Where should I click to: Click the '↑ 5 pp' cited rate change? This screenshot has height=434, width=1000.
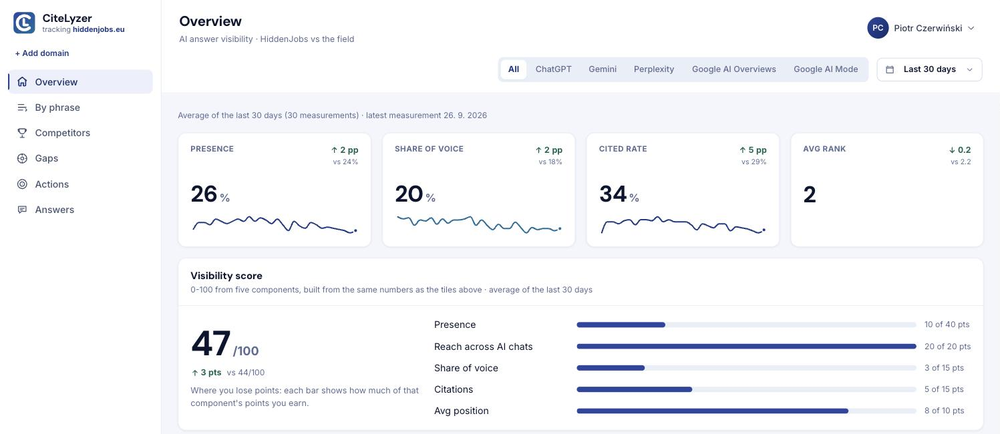tap(753, 150)
